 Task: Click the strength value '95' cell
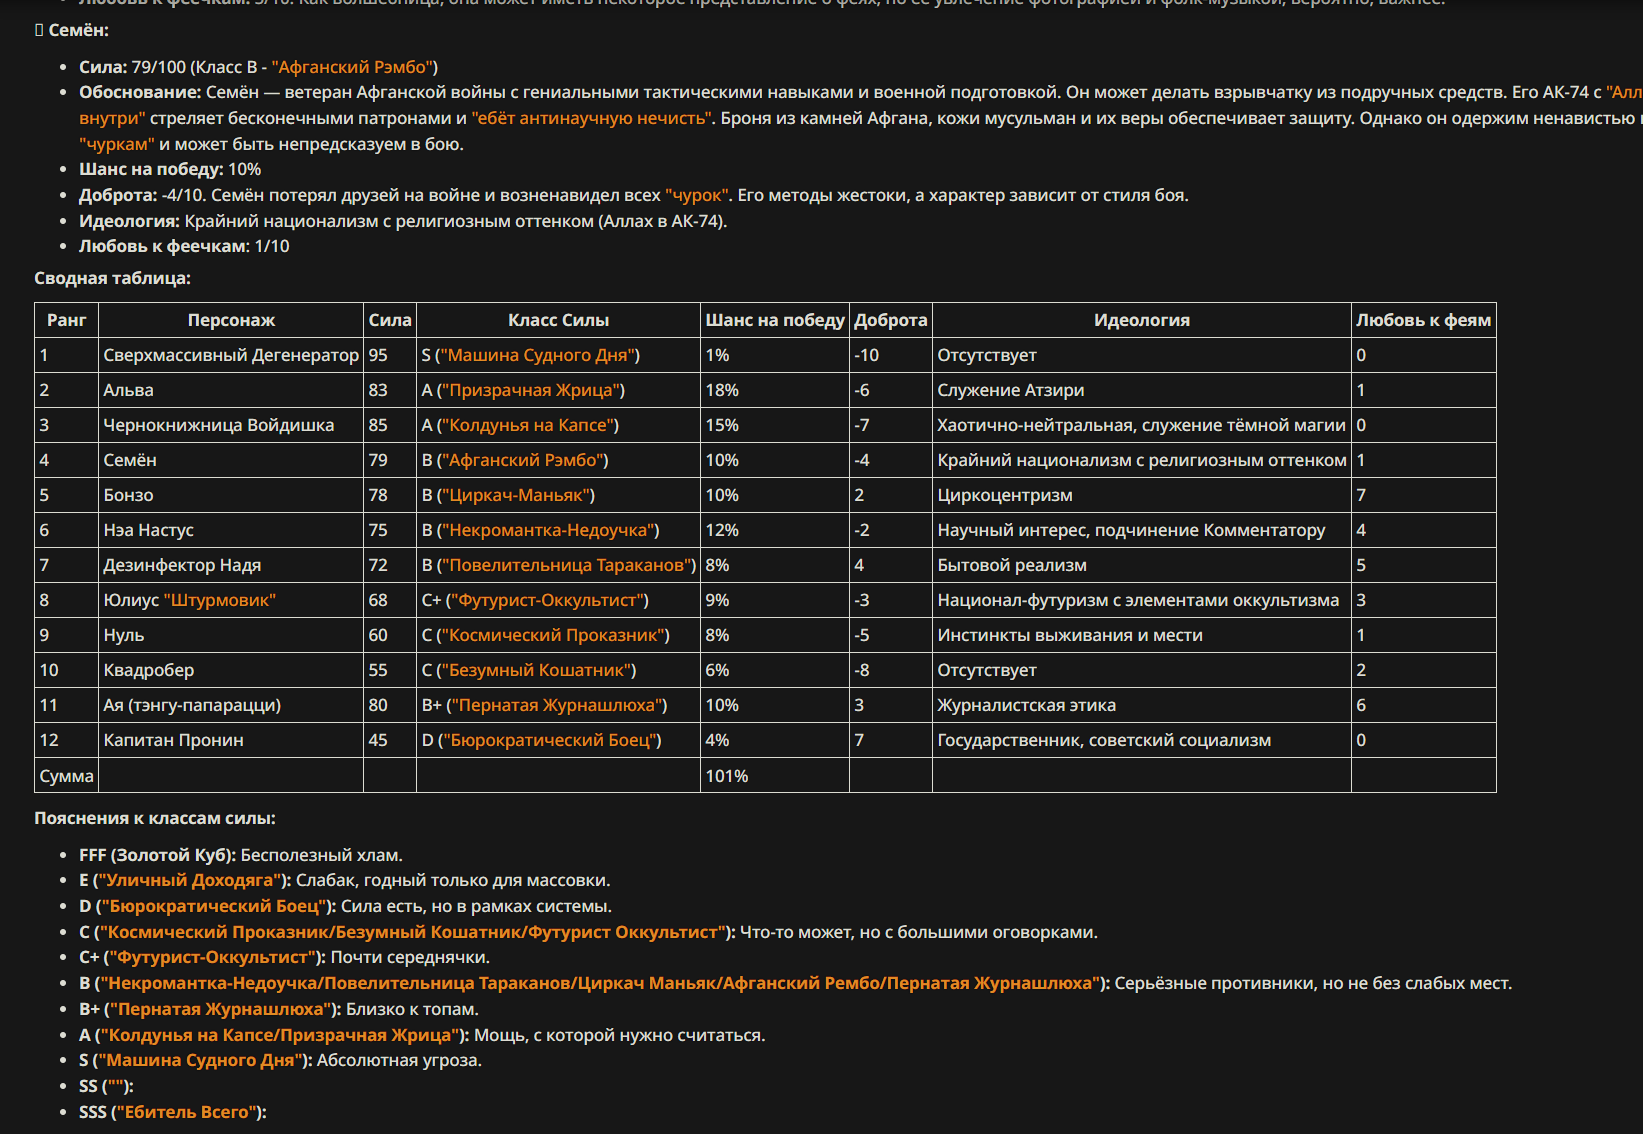coord(390,355)
